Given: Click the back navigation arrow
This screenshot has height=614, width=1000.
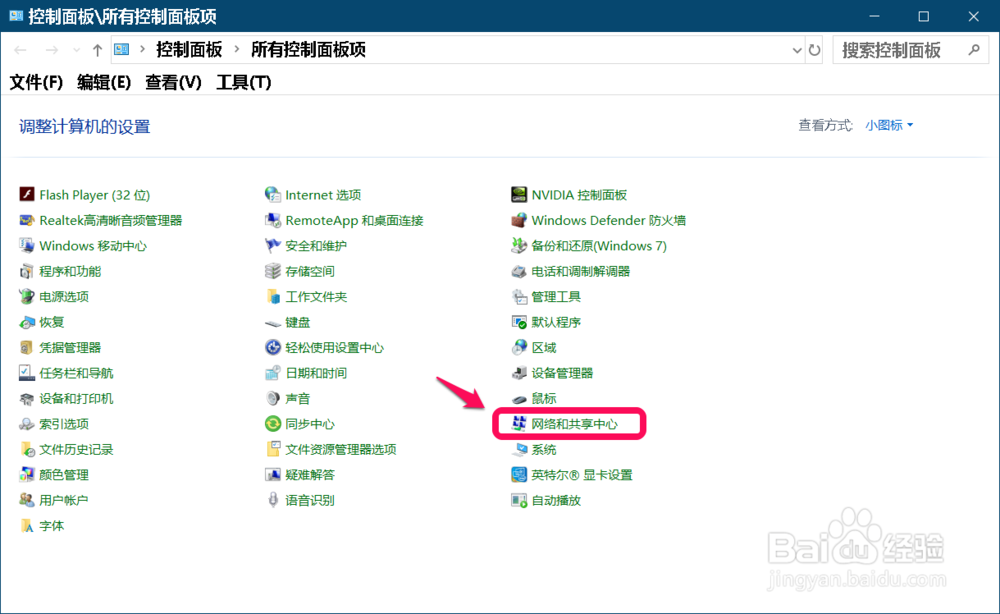Looking at the screenshot, I should pos(20,50).
